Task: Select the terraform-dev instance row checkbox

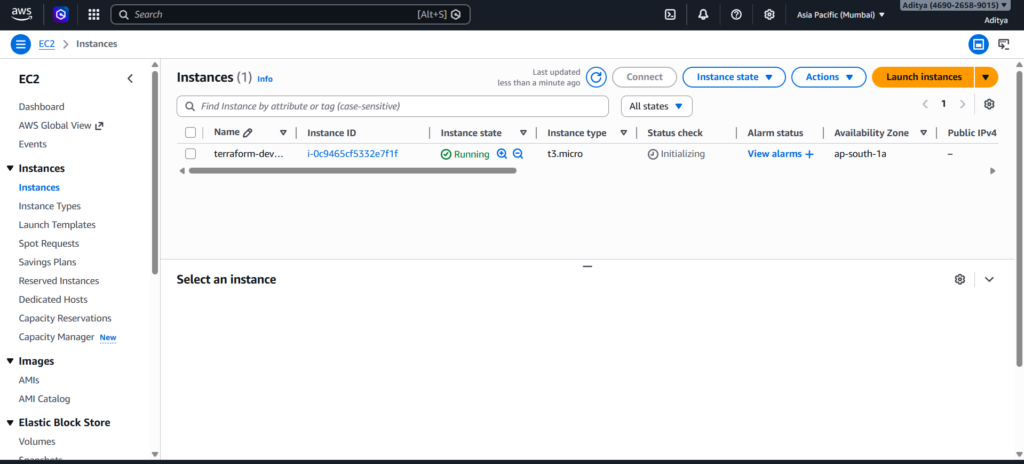Action: [x=190, y=154]
